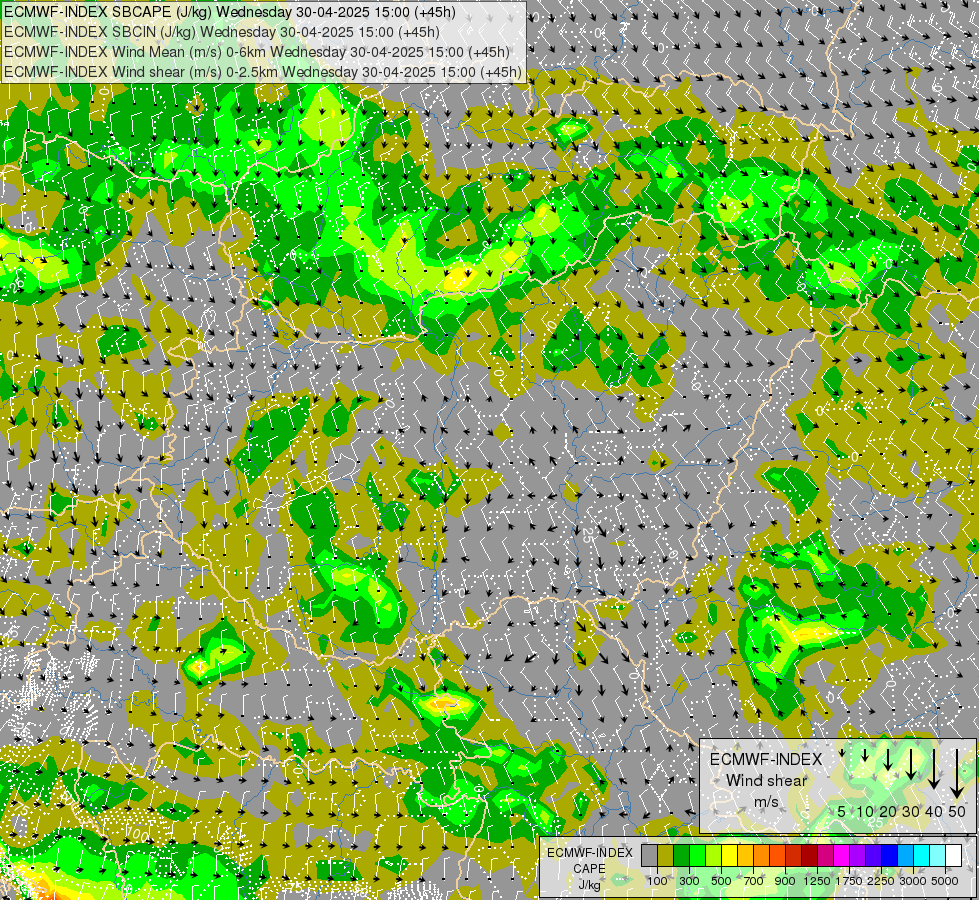This screenshot has width=979, height=900.
Task: Click the '500' CAPE scale label
Action: tap(721, 881)
